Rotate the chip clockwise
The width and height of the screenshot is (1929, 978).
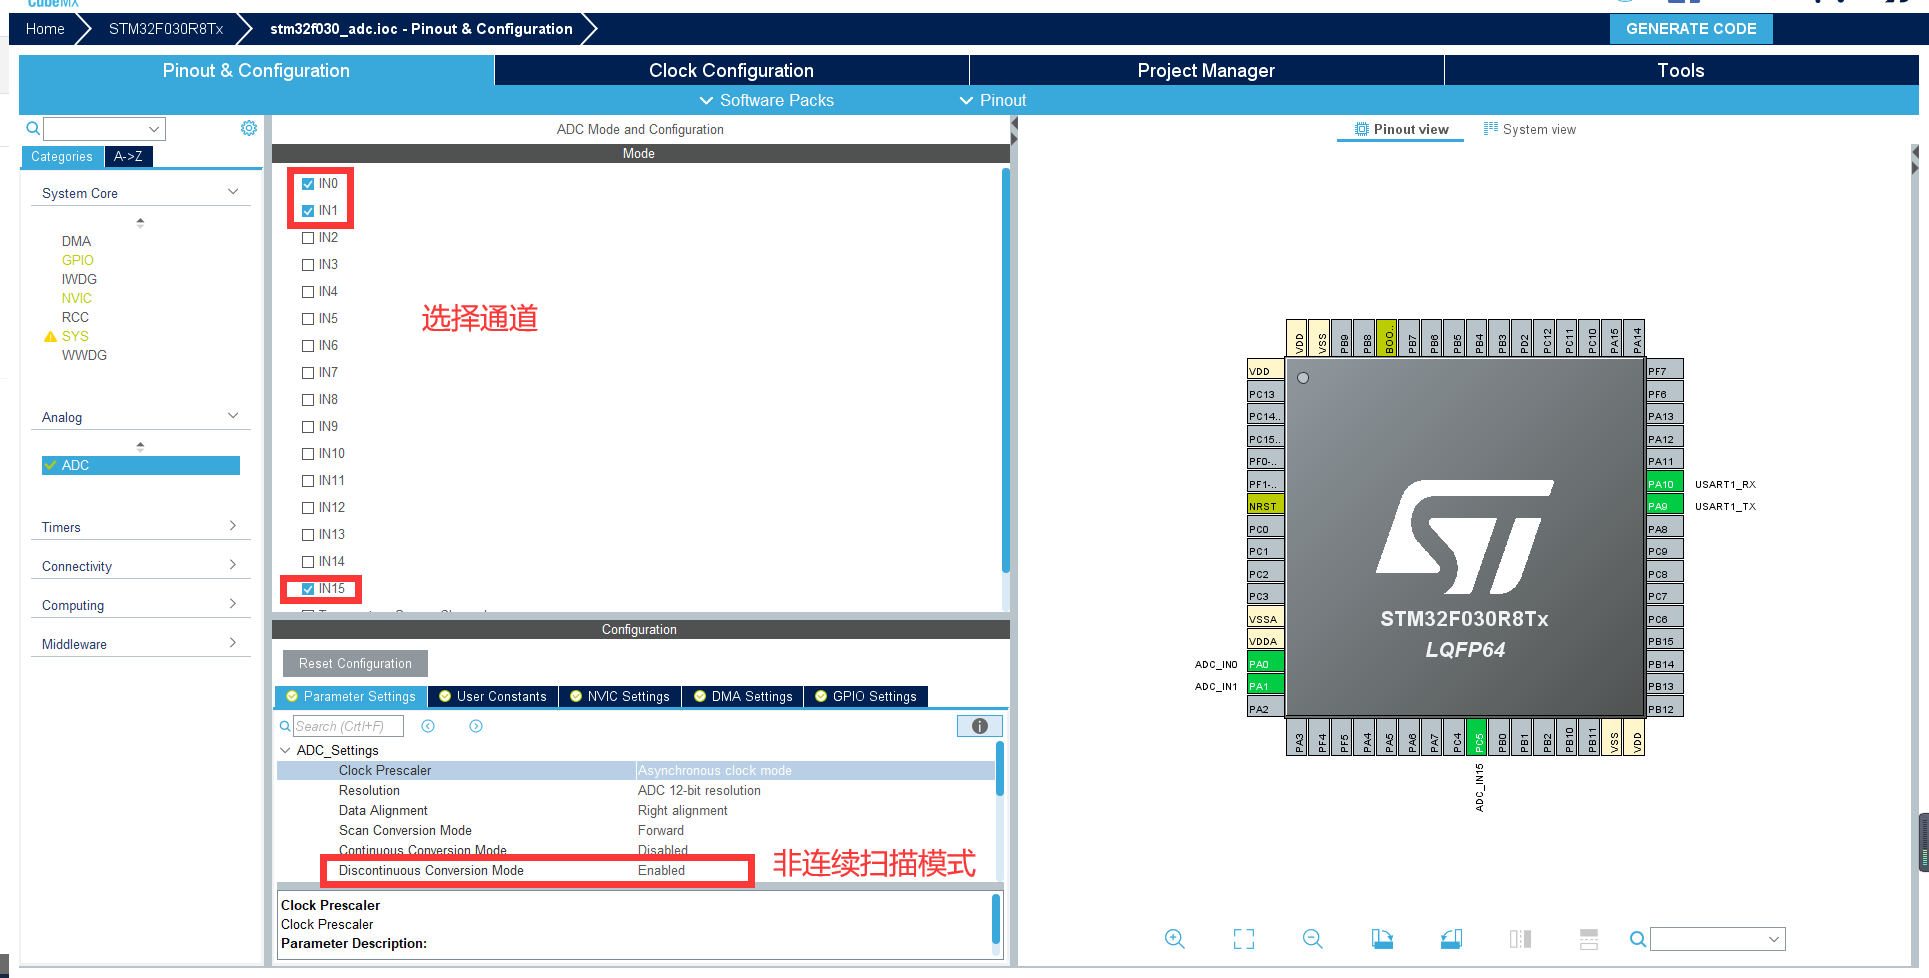[x=1382, y=938]
